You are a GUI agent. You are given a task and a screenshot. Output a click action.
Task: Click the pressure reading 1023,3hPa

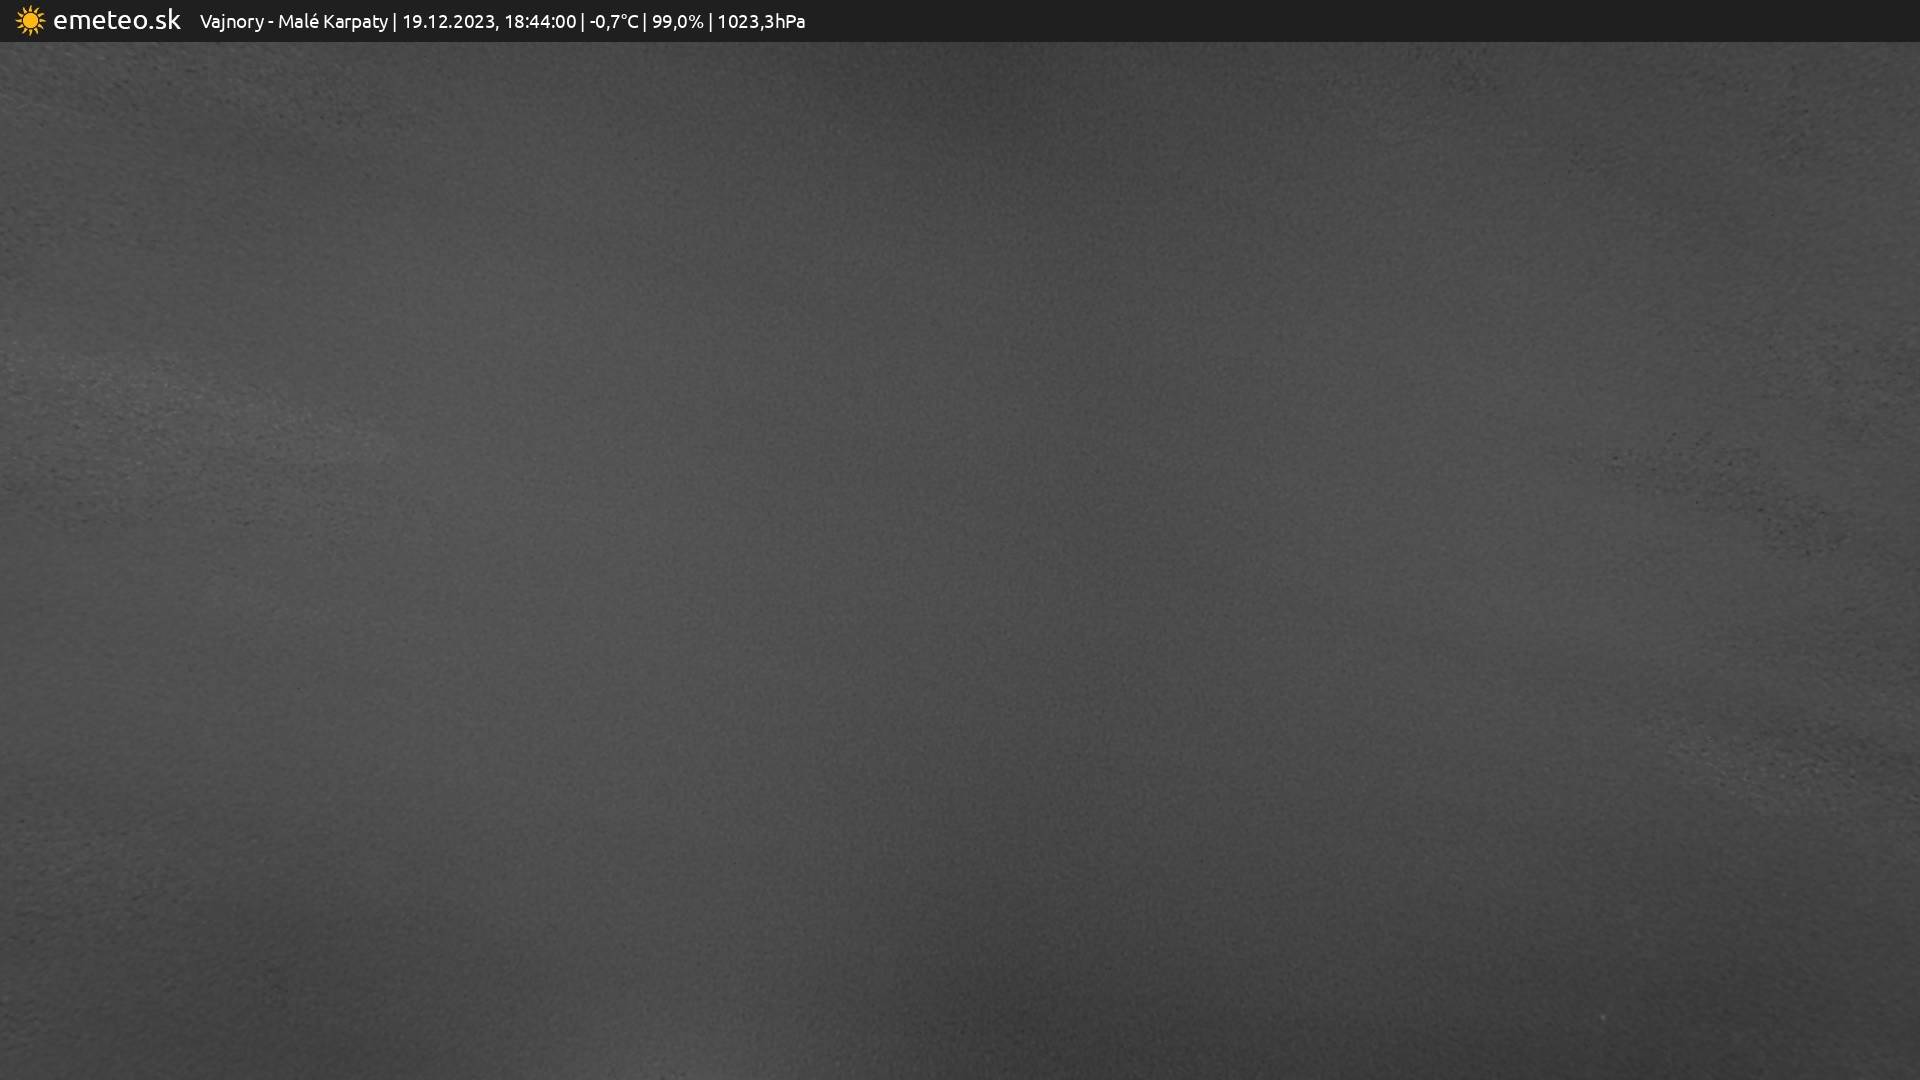[x=761, y=22]
